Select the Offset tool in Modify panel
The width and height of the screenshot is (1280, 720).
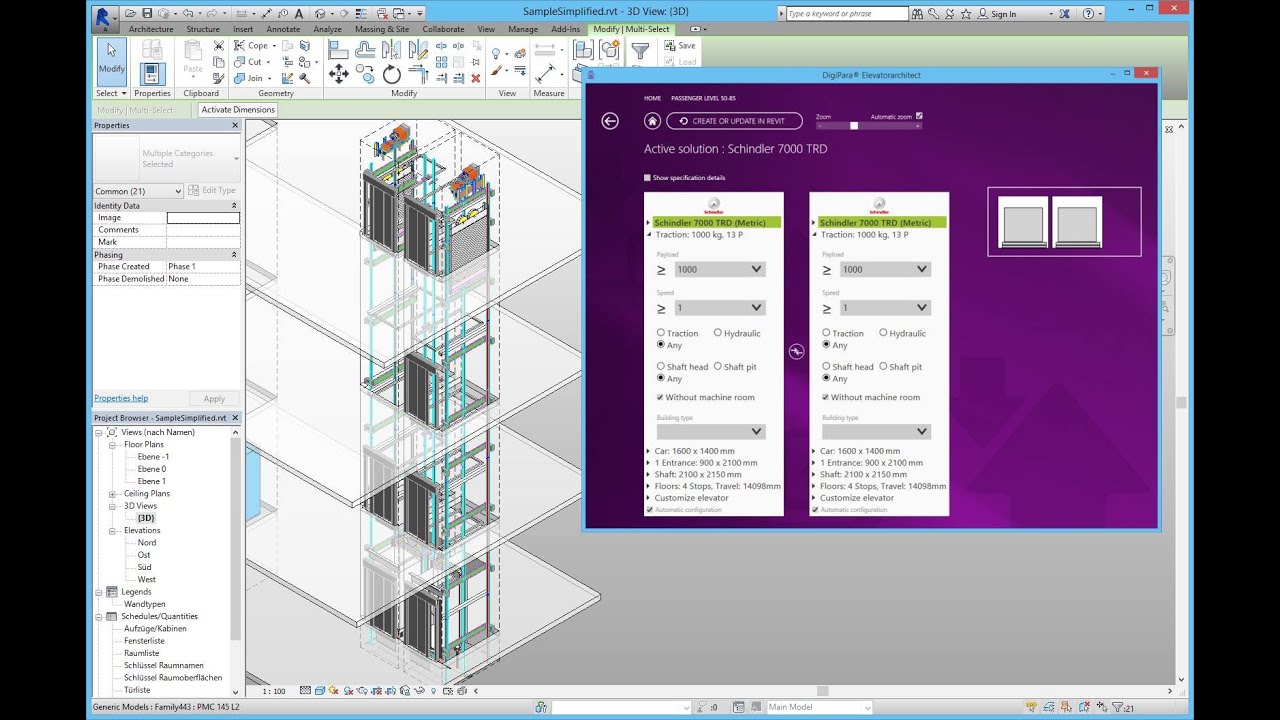pos(366,50)
